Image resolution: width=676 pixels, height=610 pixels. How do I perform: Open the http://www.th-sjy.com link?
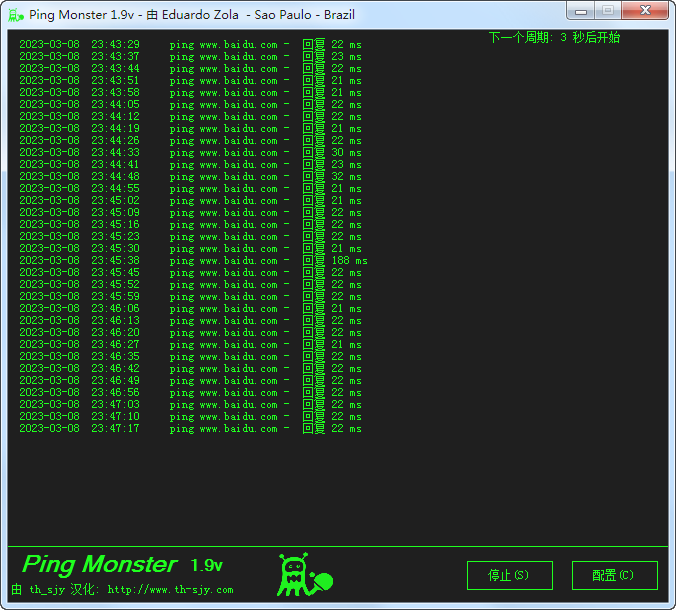pyautogui.click(x=170, y=590)
